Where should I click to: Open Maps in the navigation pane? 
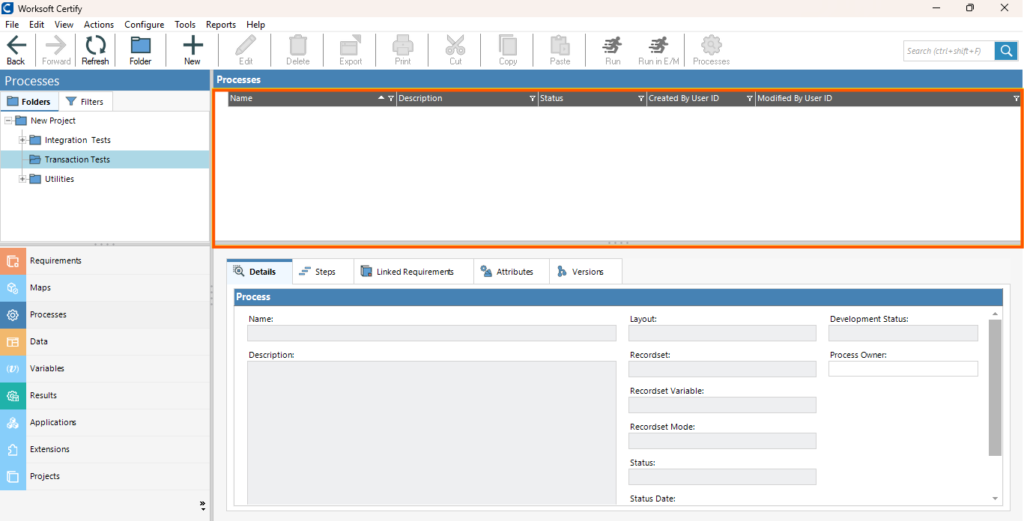104,287
